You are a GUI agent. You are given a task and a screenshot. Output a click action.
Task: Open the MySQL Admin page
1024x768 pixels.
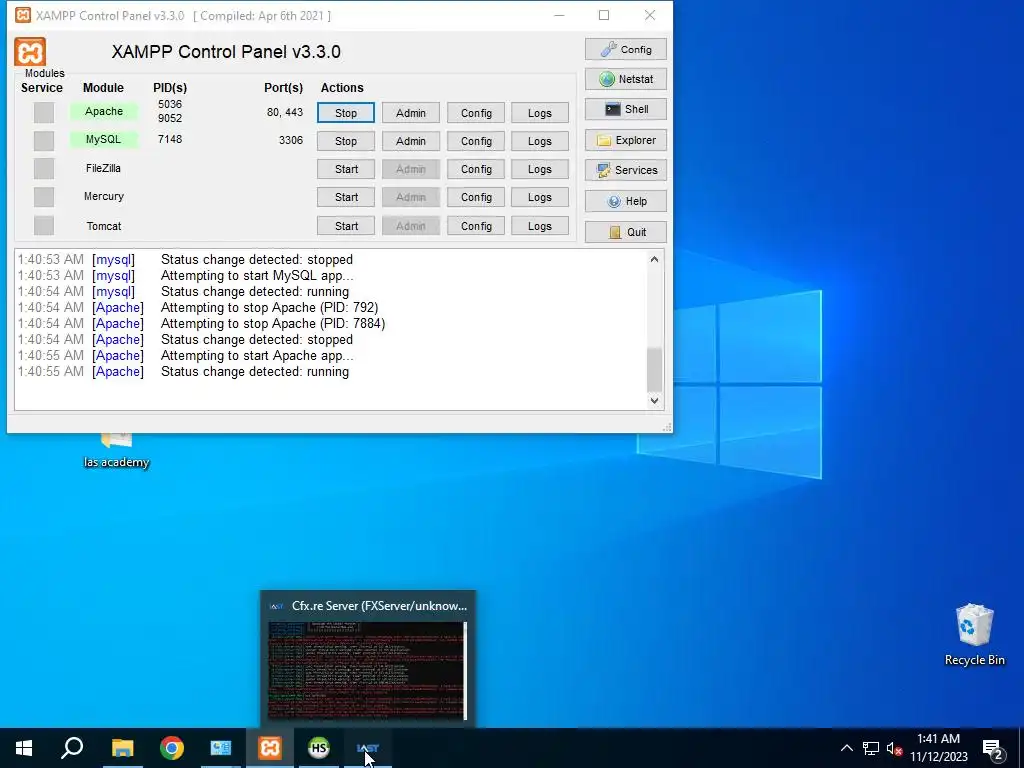411,141
